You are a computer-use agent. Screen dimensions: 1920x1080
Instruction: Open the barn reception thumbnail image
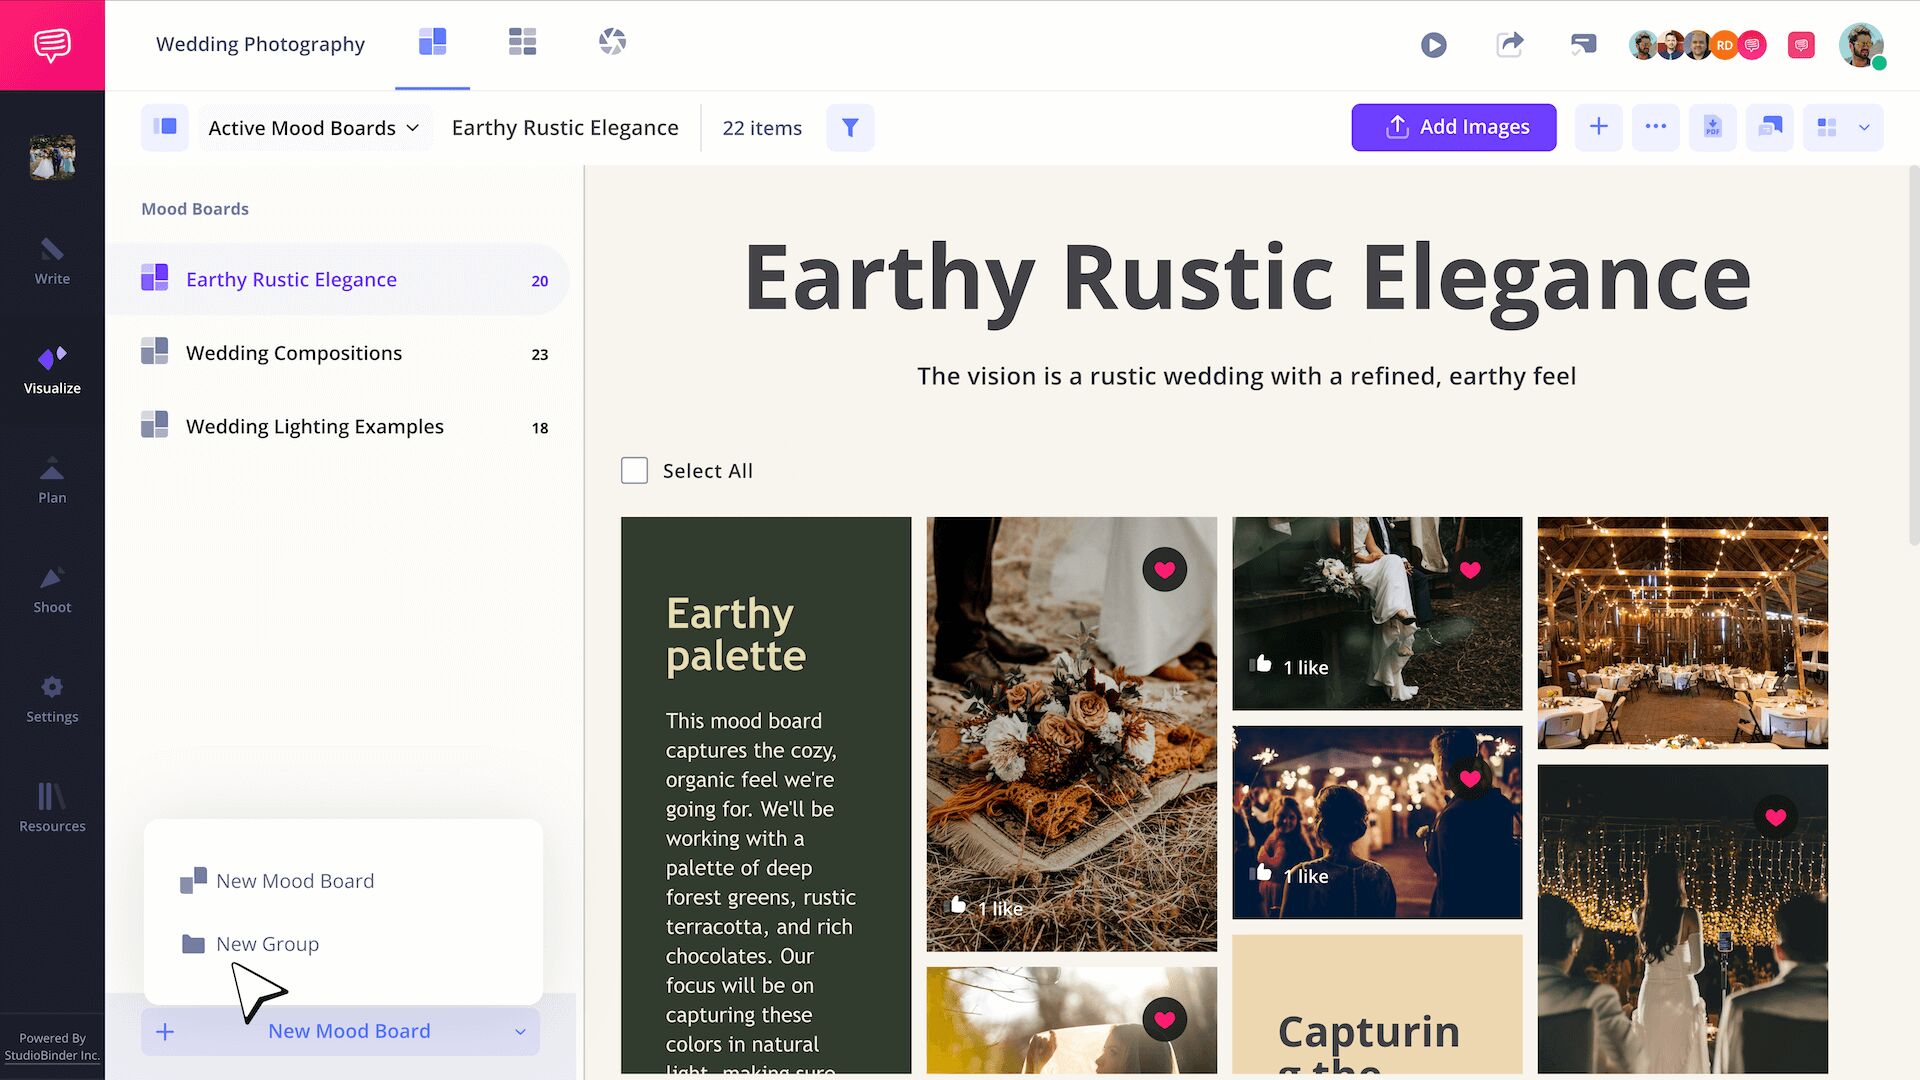click(x=1682, y=633)
